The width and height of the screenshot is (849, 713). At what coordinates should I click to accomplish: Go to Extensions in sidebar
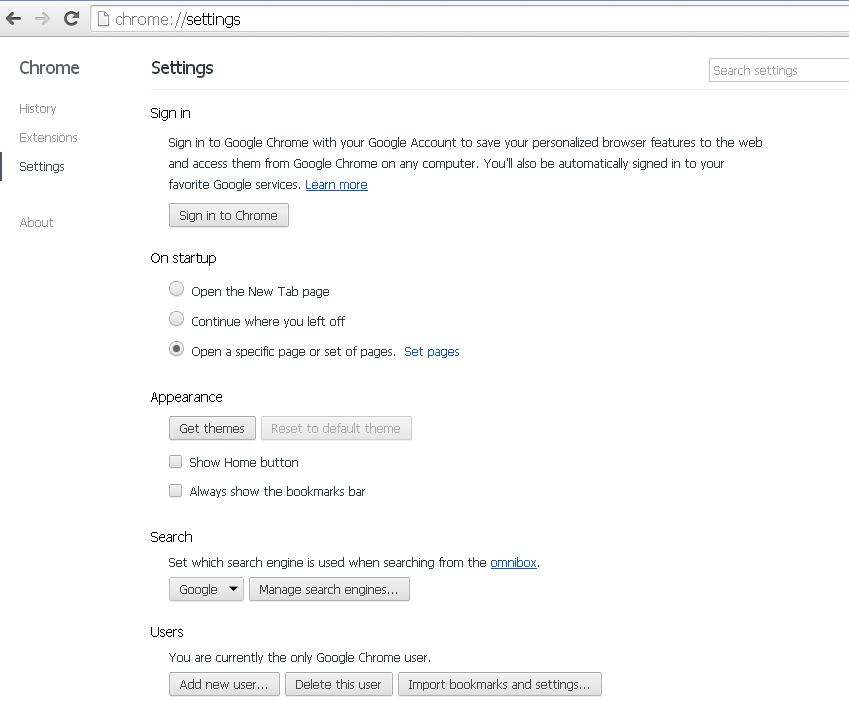pyautogui.click(x=48, y=138)
